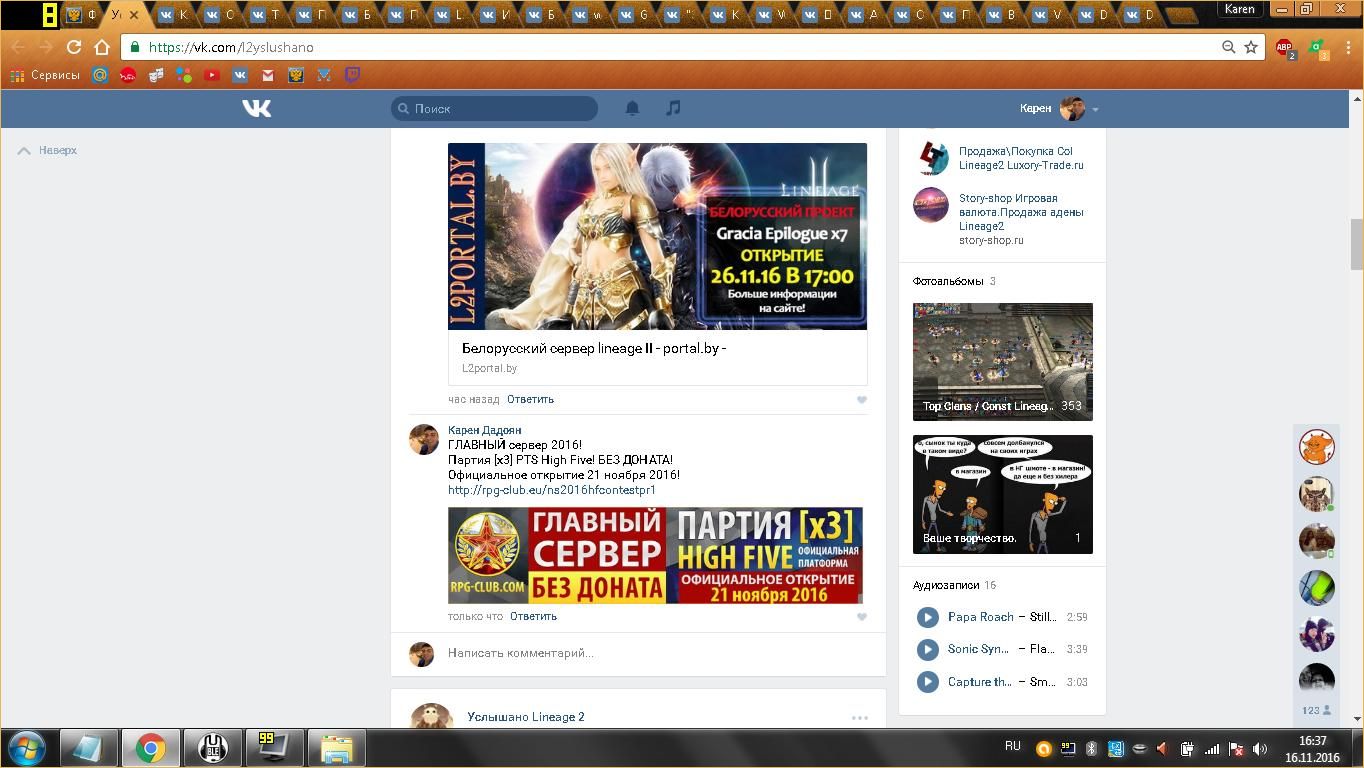Image resolution: width=1364 pixels, height=768 pixels.
Task: Open the Top Clans / Const Lineage album thumbnail
Action: click(x=1003, y=362)
